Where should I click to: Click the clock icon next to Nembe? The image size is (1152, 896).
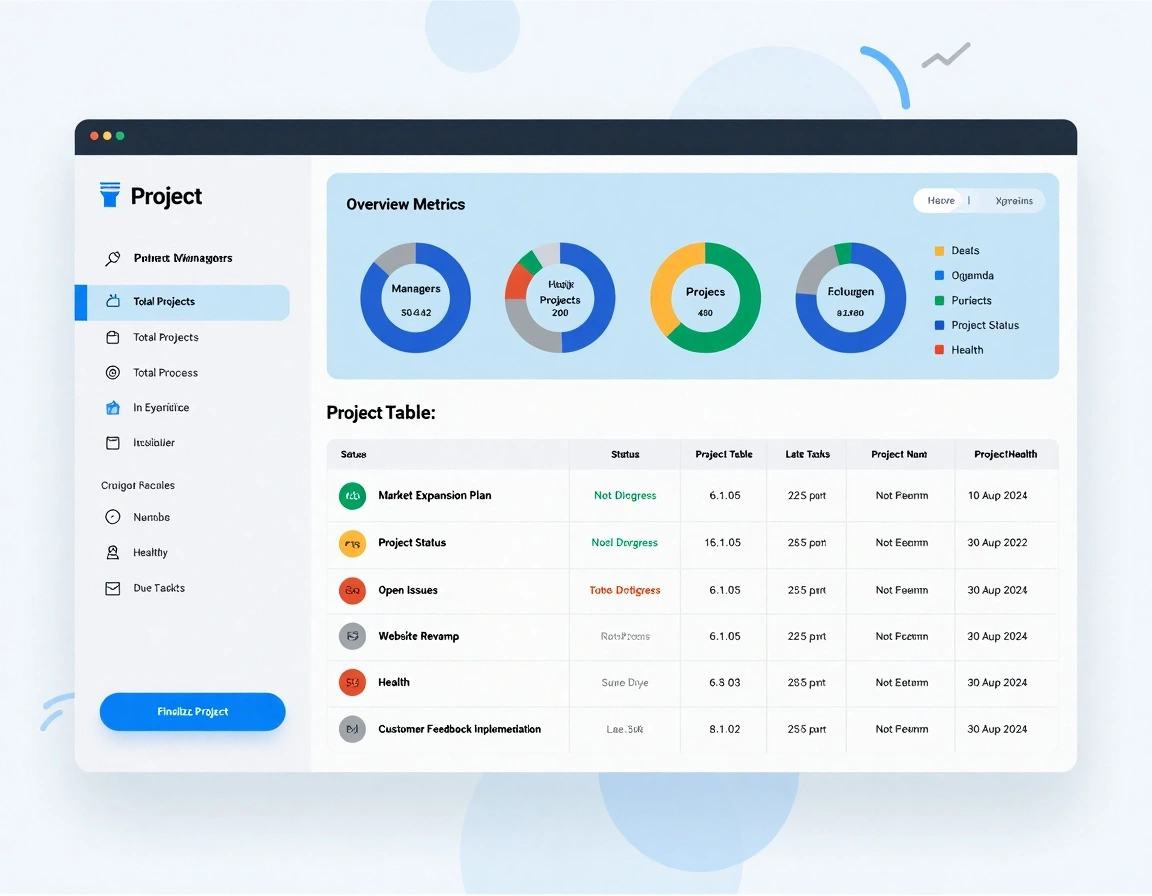112,517
